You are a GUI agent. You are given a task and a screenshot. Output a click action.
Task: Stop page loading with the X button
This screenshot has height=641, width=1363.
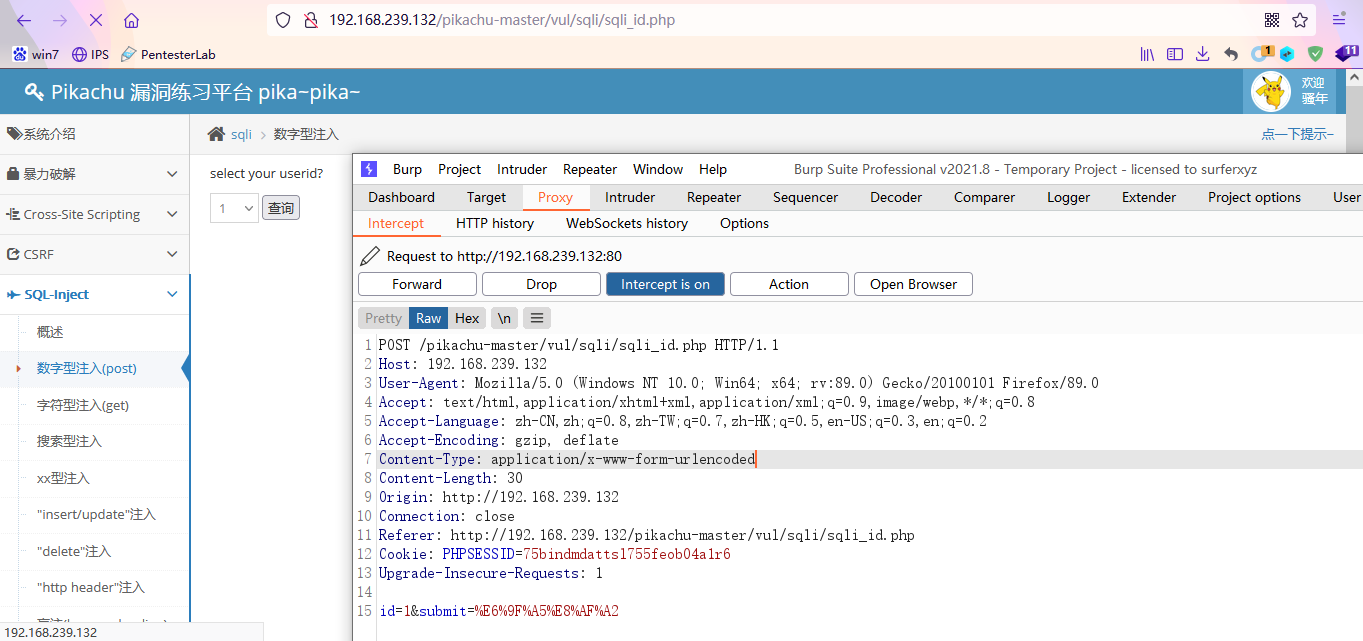point(96,20)
